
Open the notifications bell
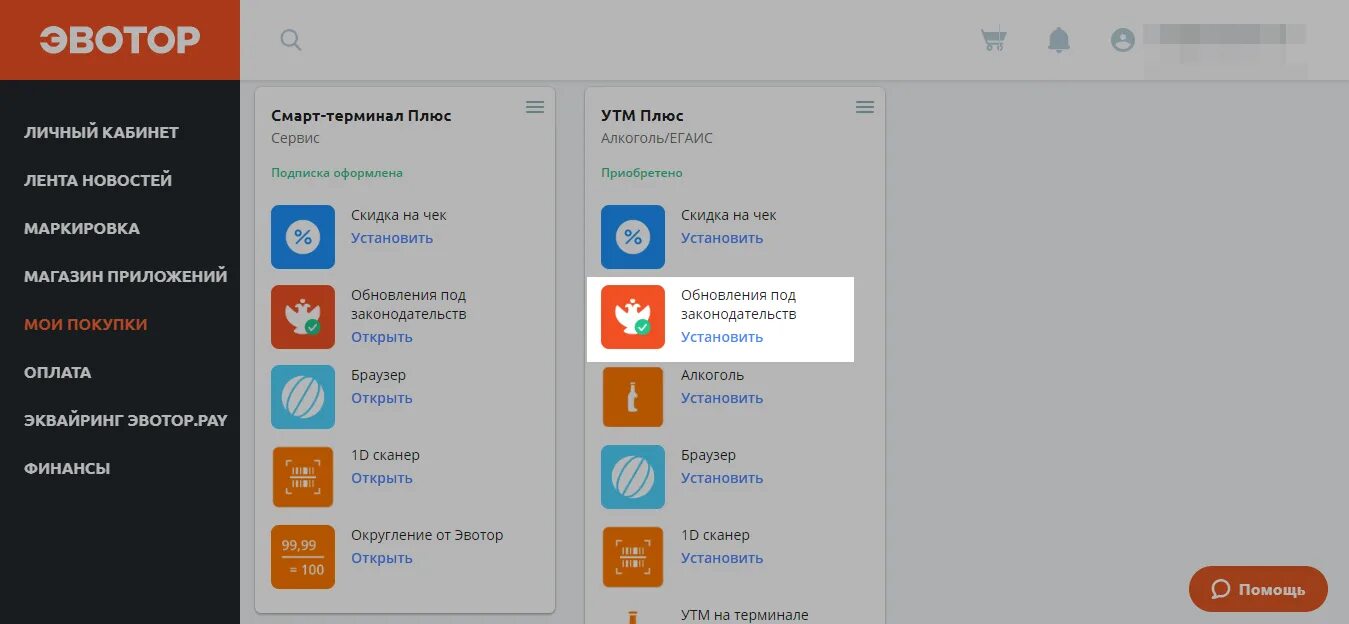1058,40
